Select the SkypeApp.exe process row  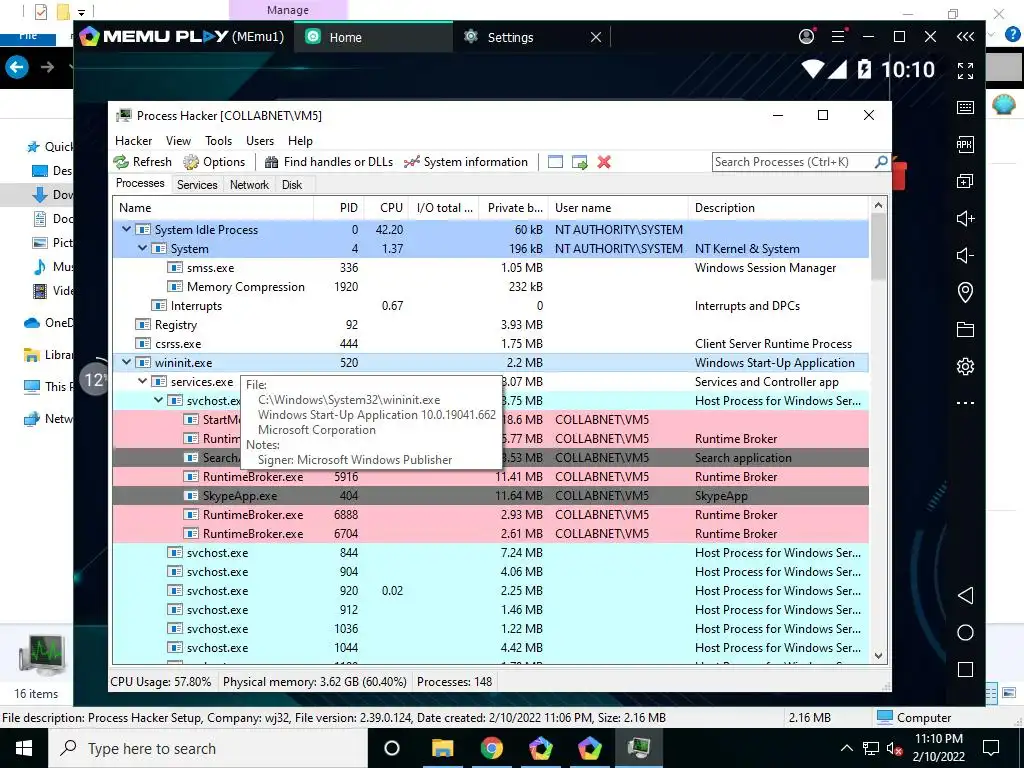point(491,496)
